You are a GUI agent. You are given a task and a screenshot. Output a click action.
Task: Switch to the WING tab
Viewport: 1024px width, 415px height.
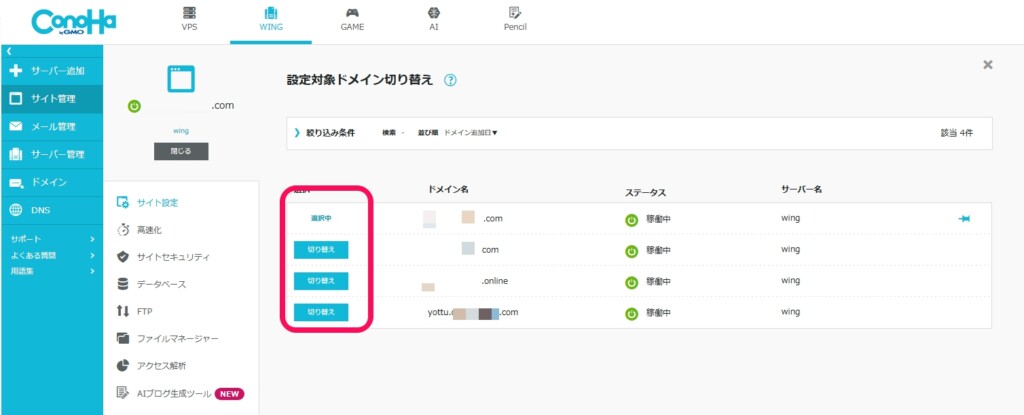tap(270, 20)
